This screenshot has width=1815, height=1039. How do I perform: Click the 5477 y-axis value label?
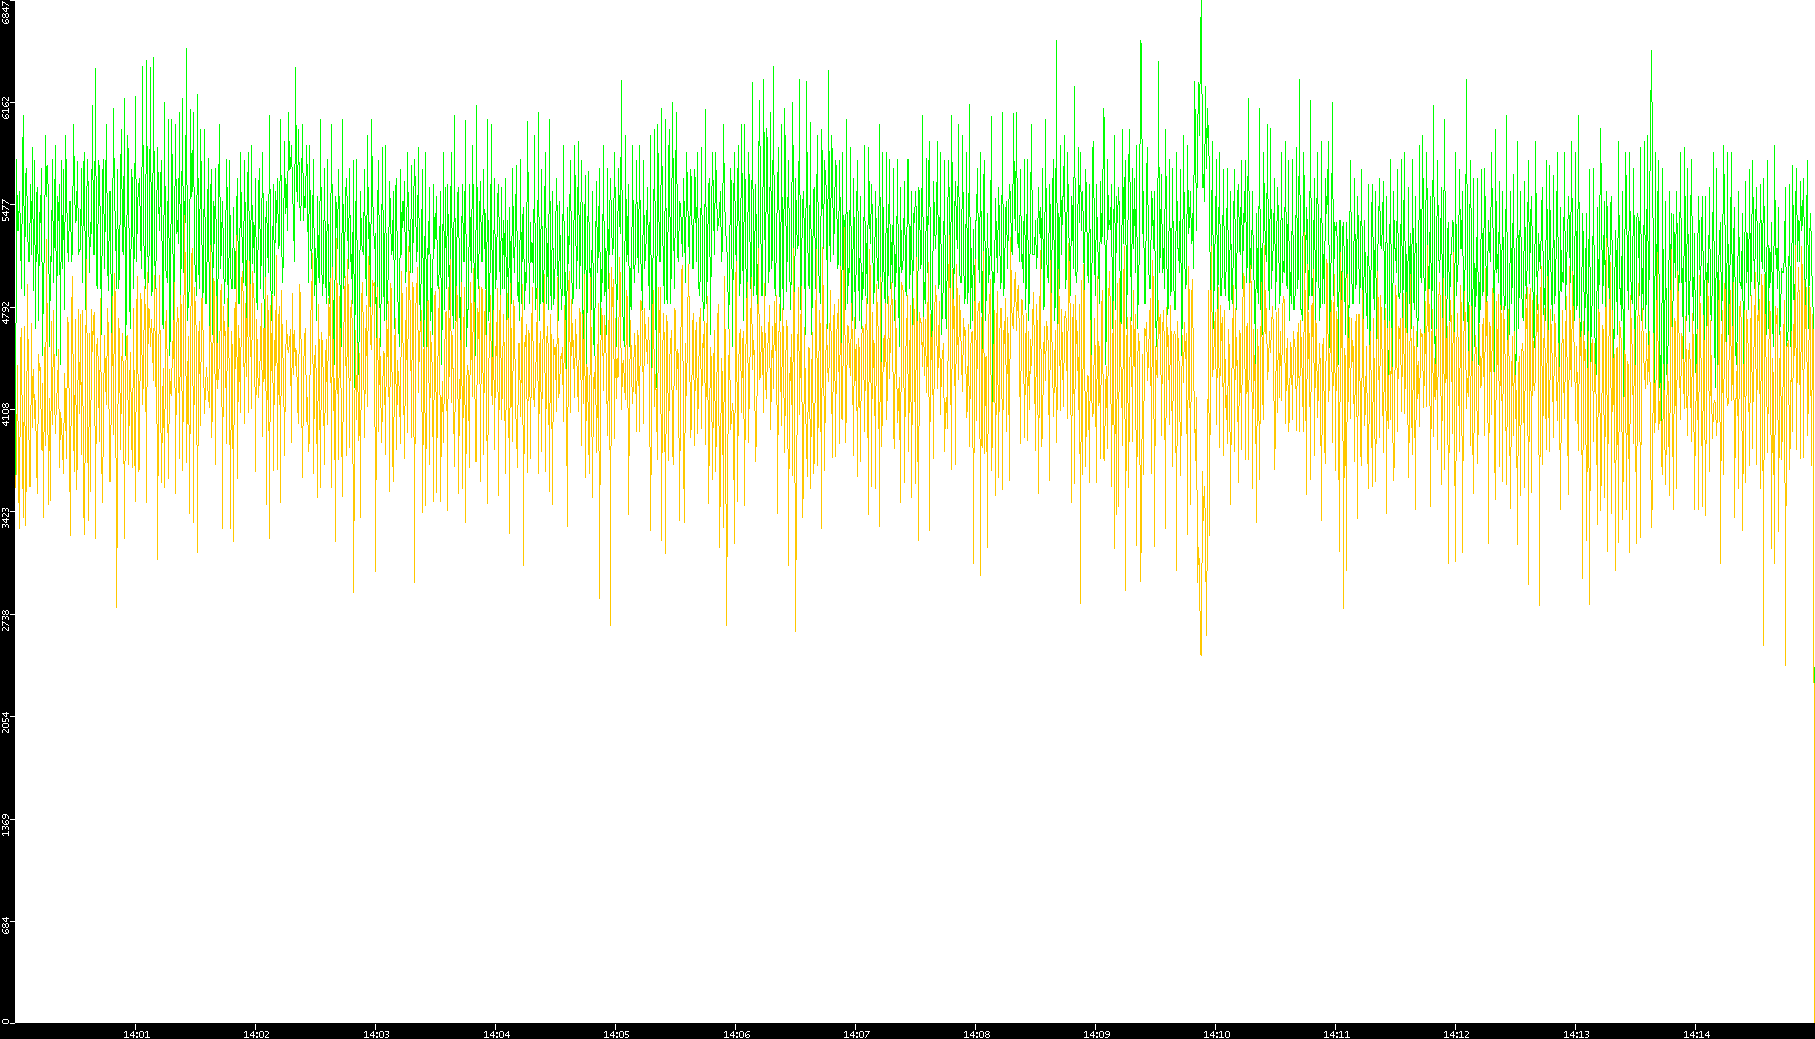(7, 210)
